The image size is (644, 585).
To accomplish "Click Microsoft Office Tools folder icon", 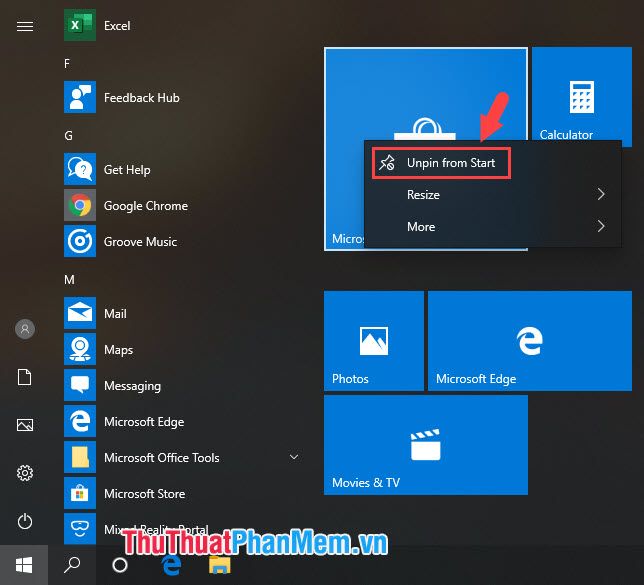I will pyautogui.click(x=80, y=457).
